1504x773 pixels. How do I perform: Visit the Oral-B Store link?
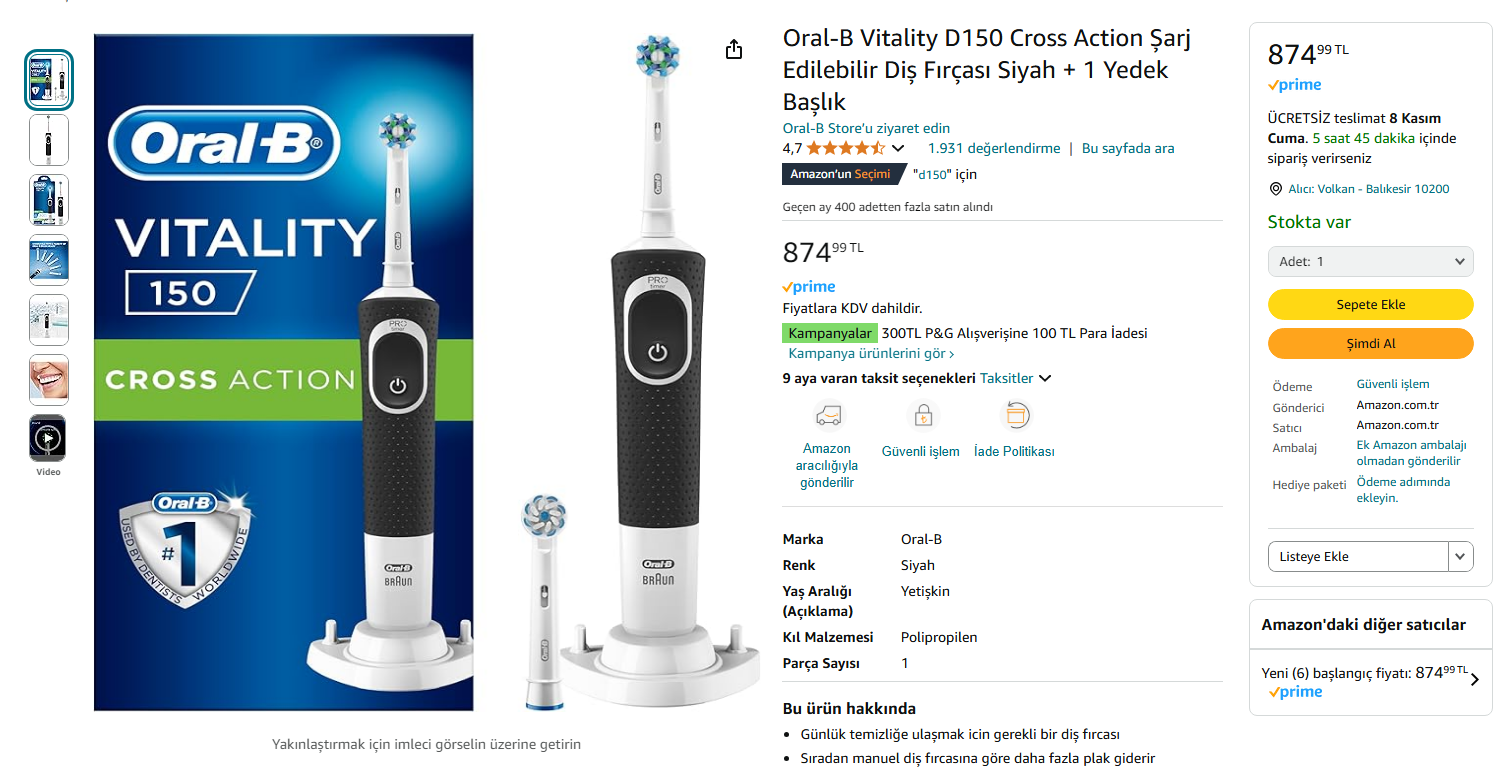(x=866, y=128)
